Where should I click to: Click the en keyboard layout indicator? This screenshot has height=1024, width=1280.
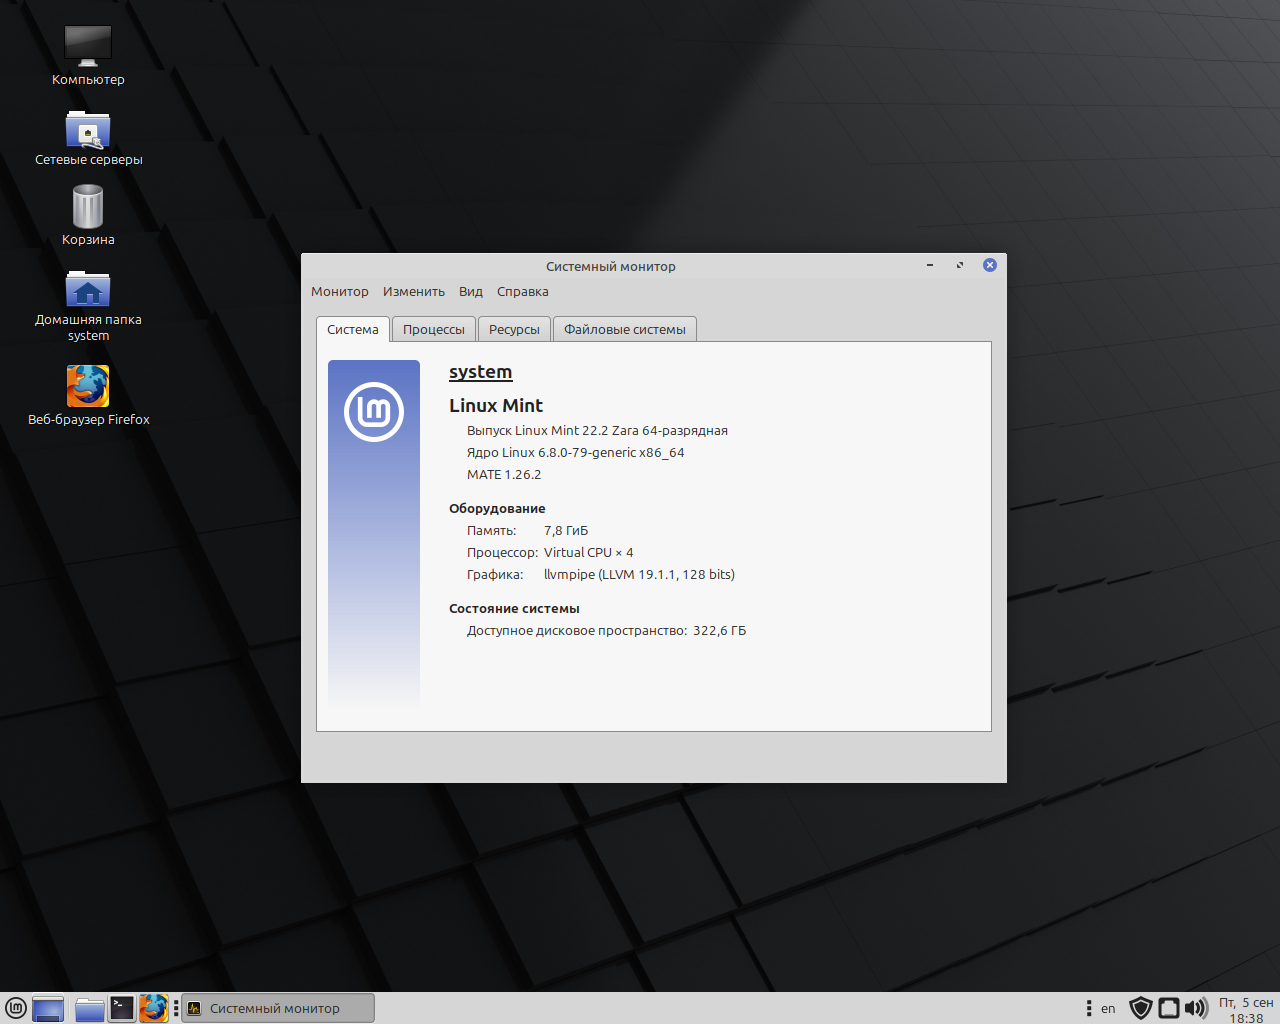click(x=1108, y=1008)
